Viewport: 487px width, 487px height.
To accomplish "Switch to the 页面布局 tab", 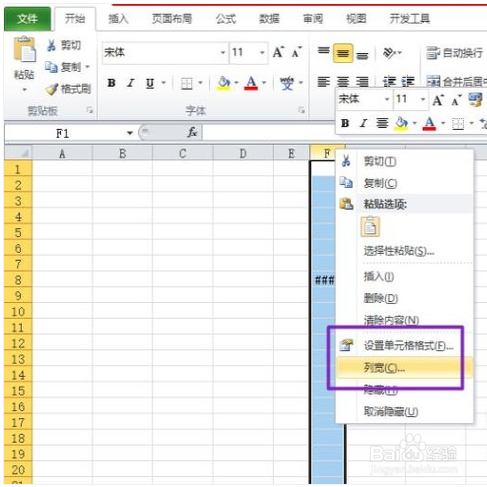I will (x=172, y=19).
